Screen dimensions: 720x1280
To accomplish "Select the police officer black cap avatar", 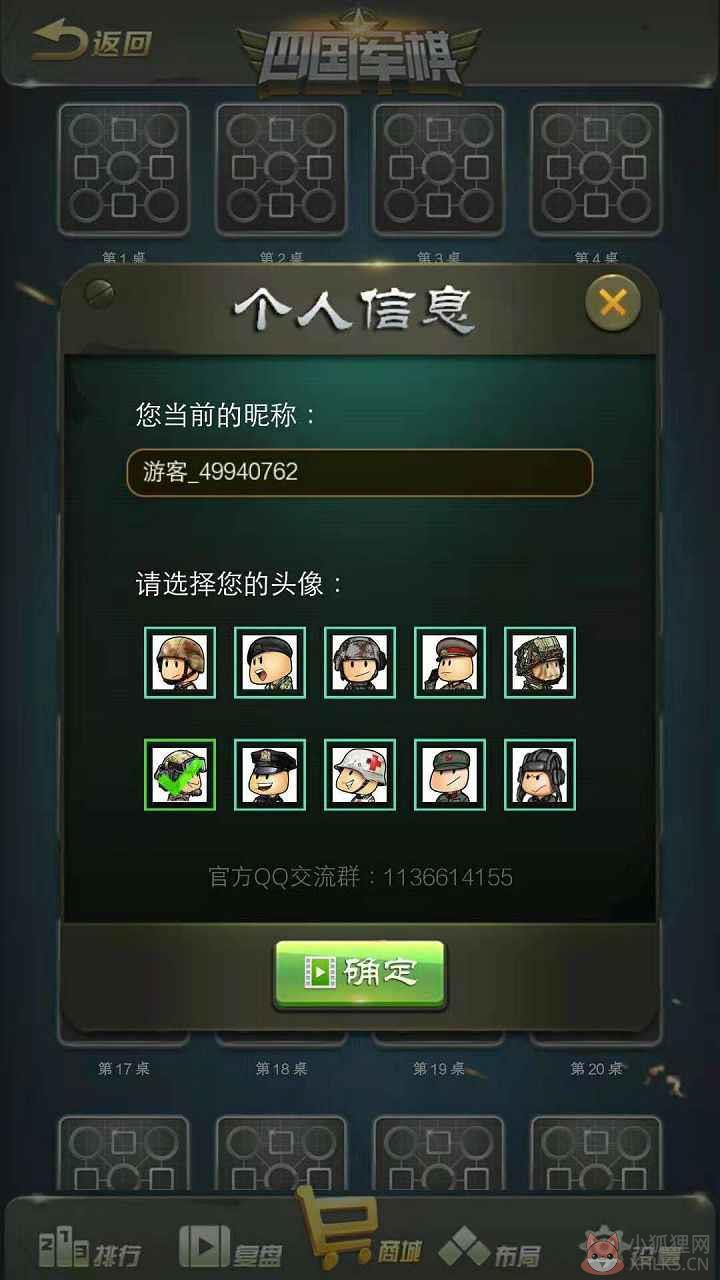I will (270, 774).
